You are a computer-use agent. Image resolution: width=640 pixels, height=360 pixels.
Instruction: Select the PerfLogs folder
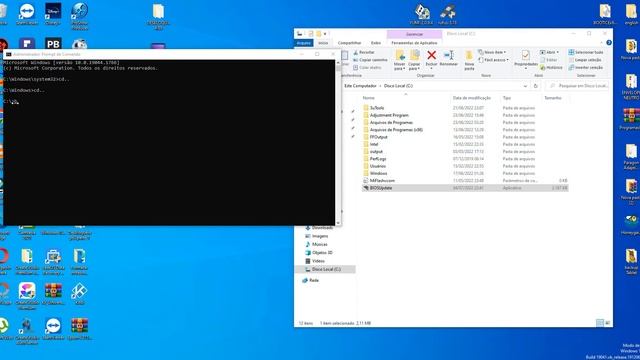(x=378, y=159)
